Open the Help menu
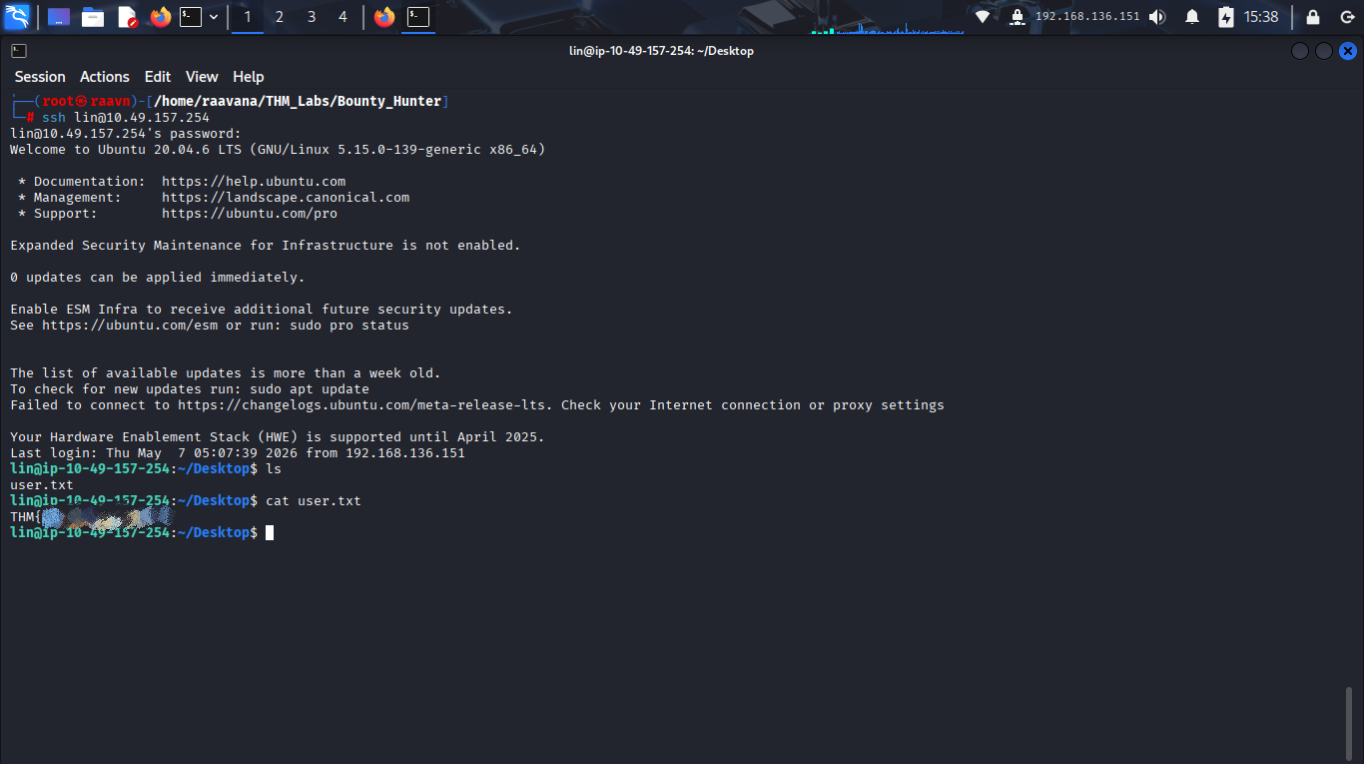The image size is (1364, 764). coord(248,77)
